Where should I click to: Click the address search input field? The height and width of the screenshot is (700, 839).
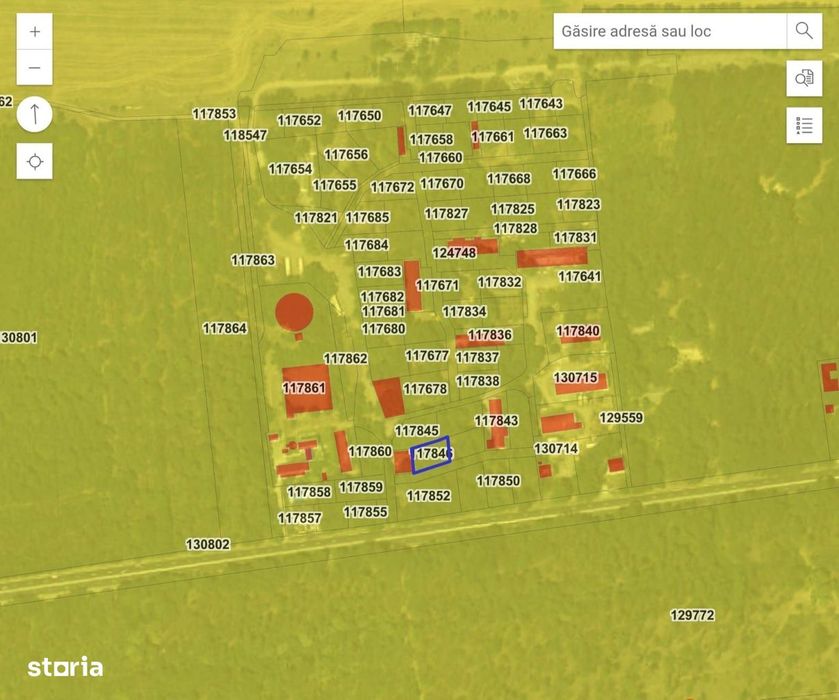tap(670, 31)
